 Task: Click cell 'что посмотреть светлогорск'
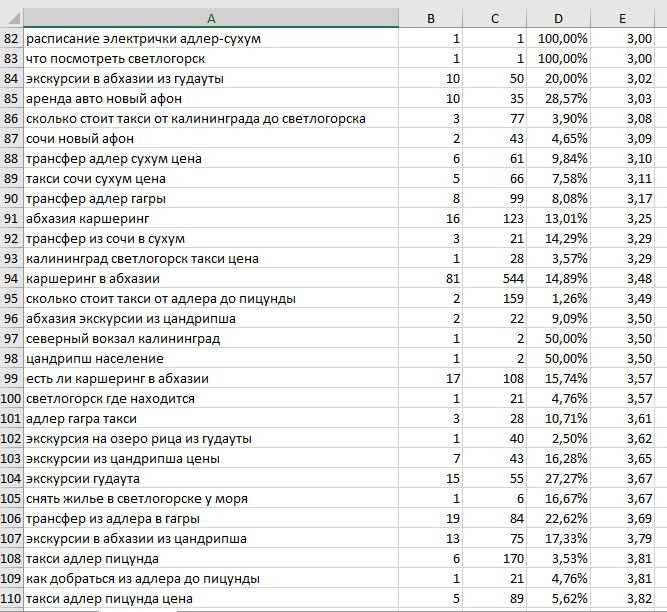click(211, 58)
